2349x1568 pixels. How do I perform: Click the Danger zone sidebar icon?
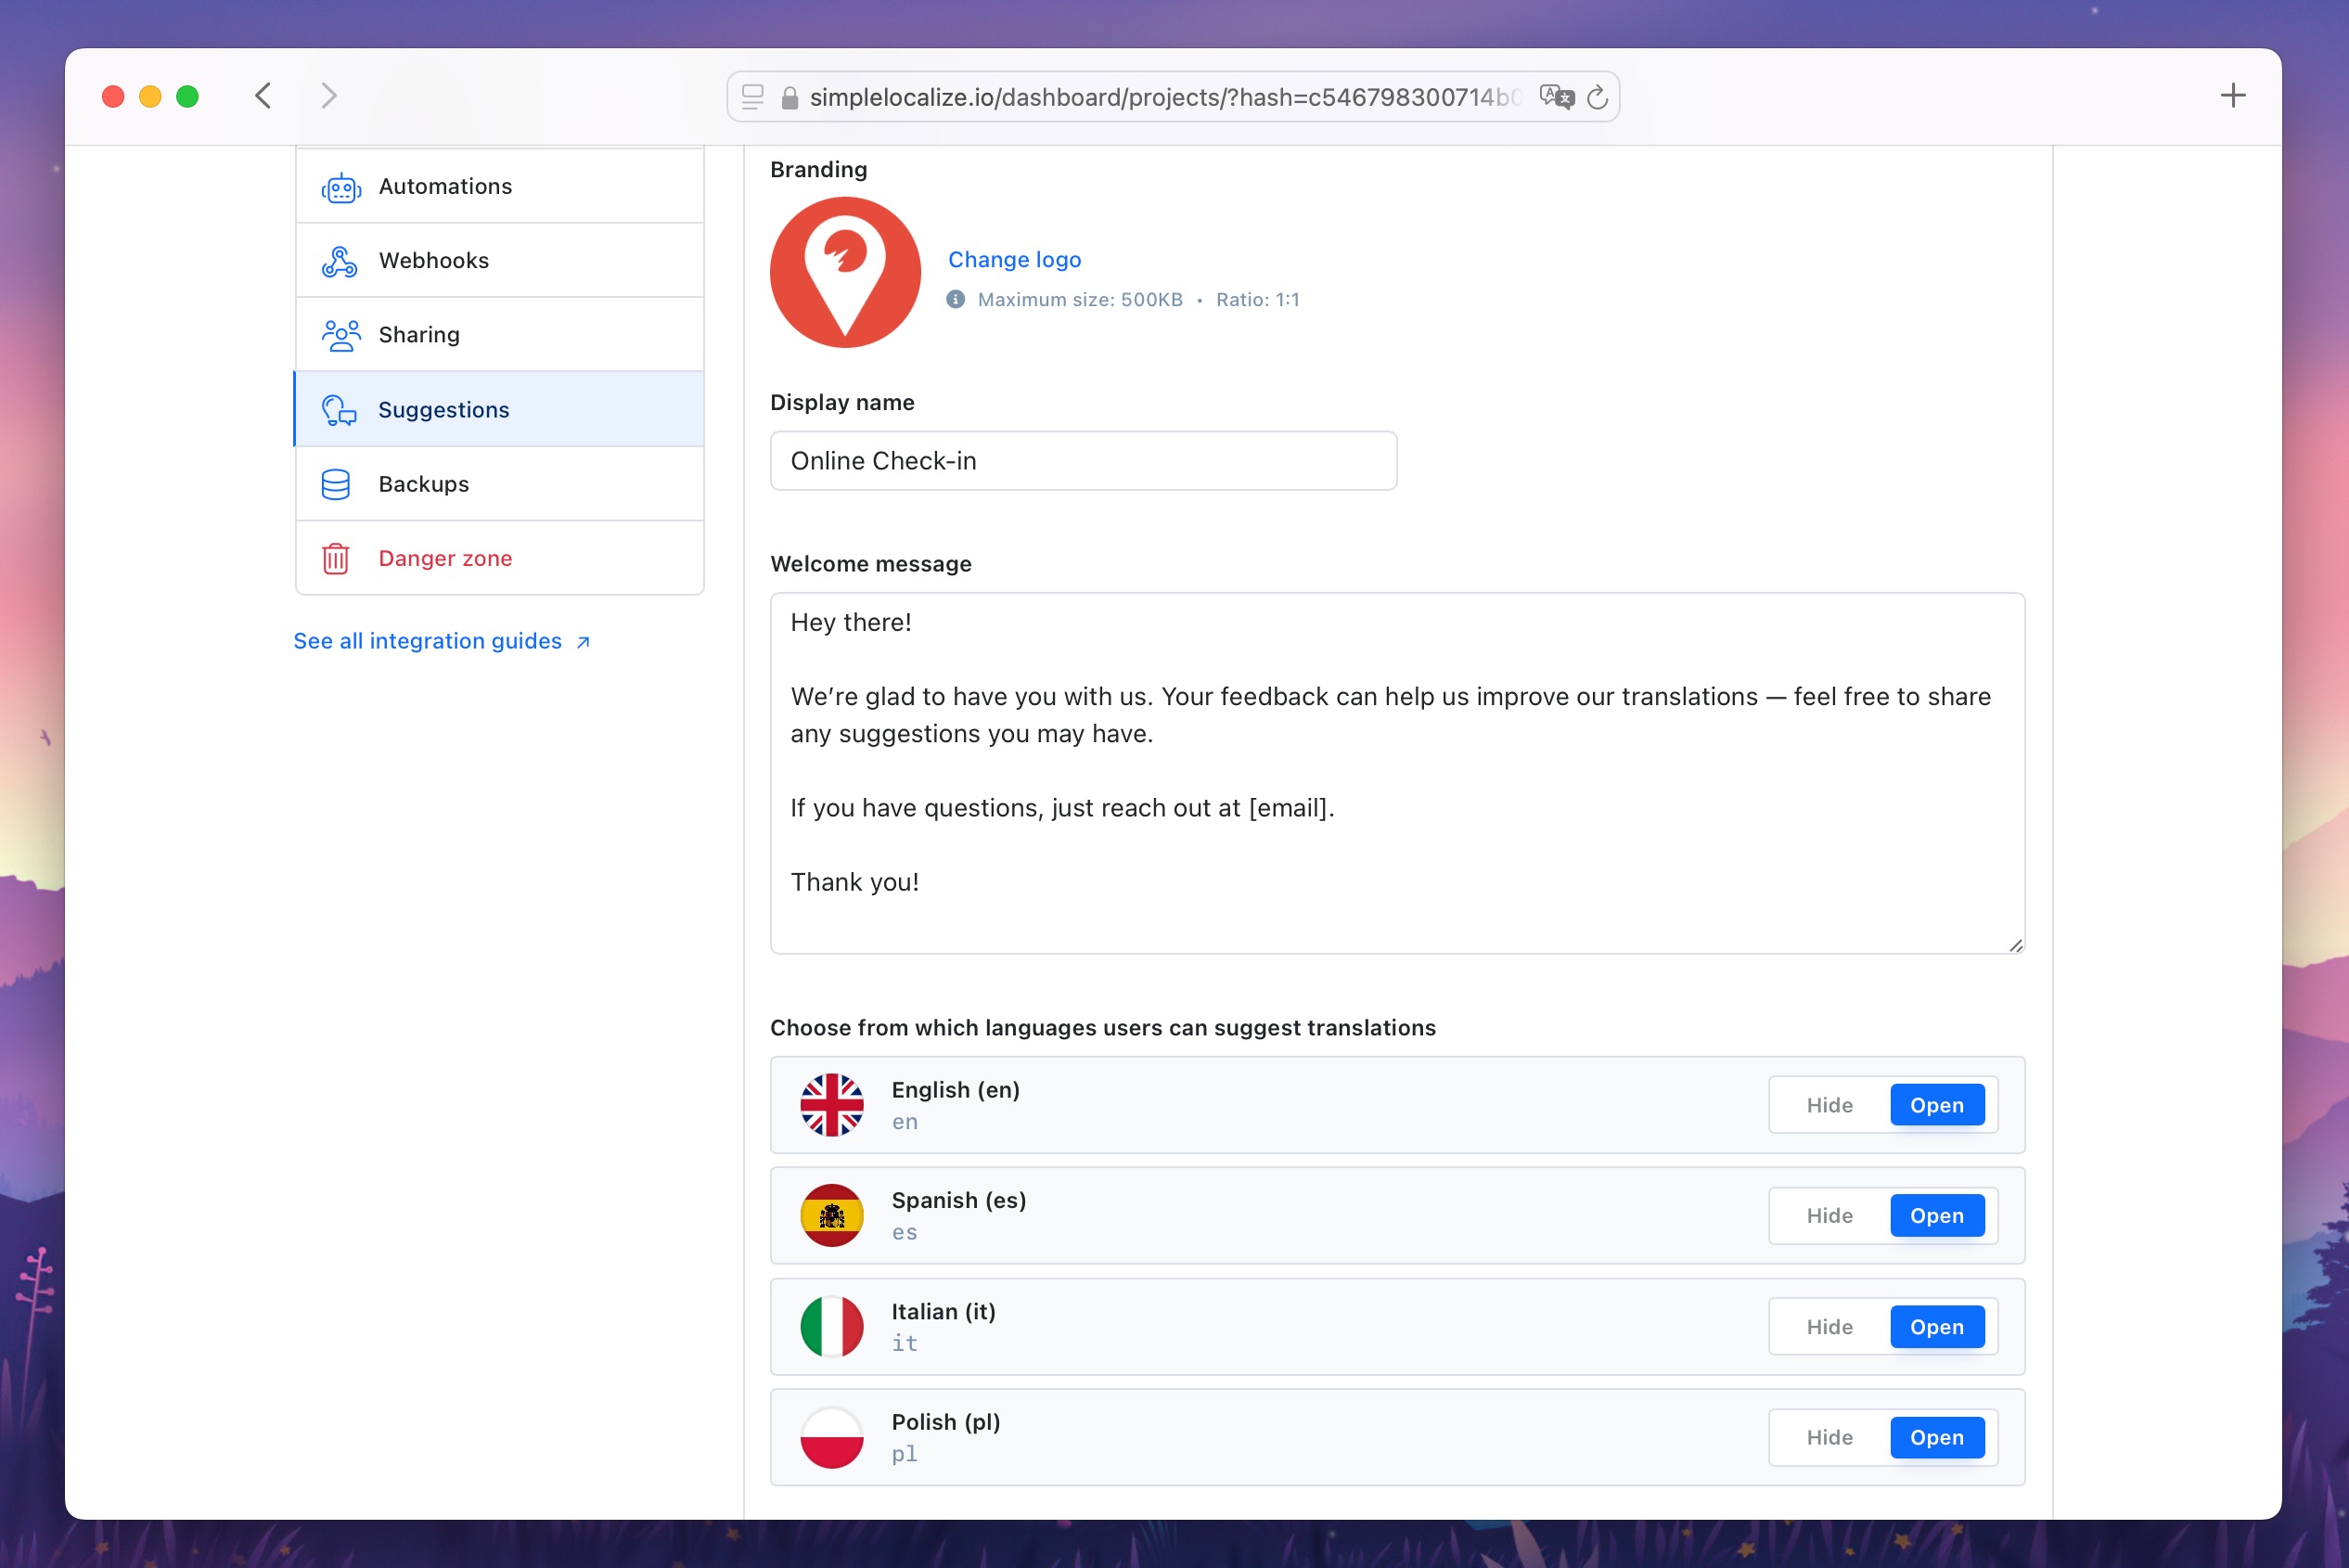338,557
